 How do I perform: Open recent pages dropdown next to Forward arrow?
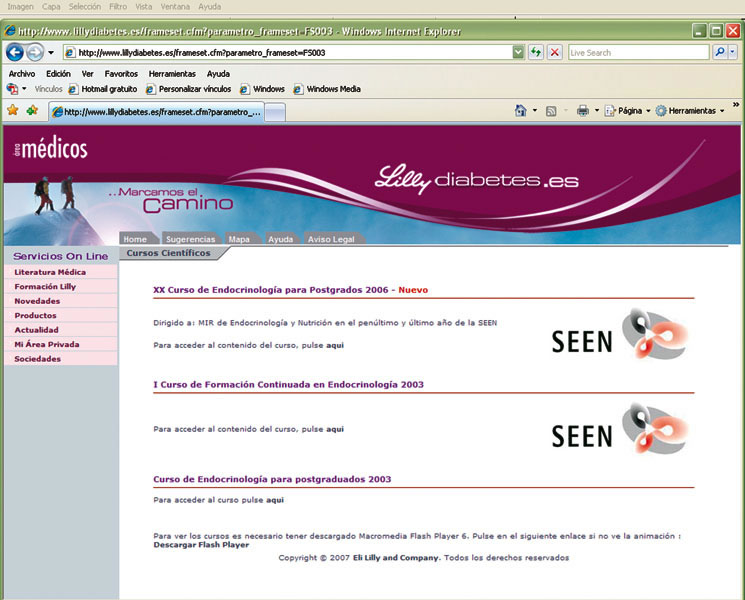click(51, 53)
